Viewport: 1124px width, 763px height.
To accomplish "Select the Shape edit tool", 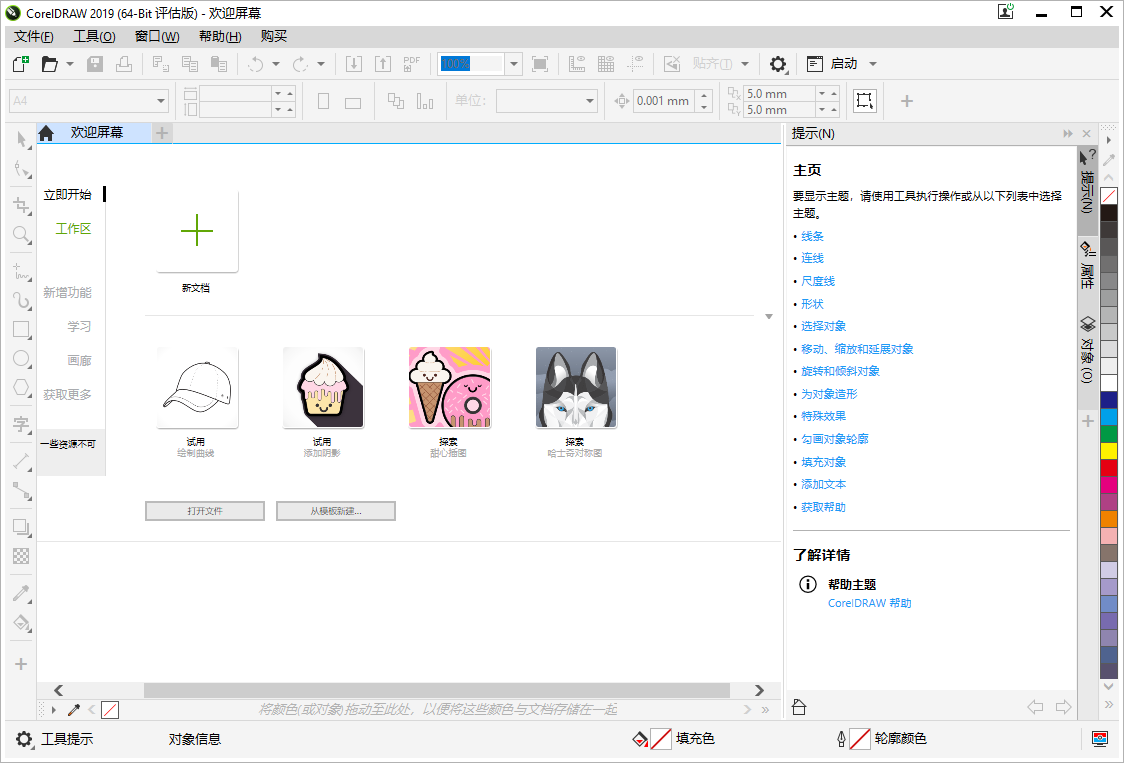I will (22, 169).
